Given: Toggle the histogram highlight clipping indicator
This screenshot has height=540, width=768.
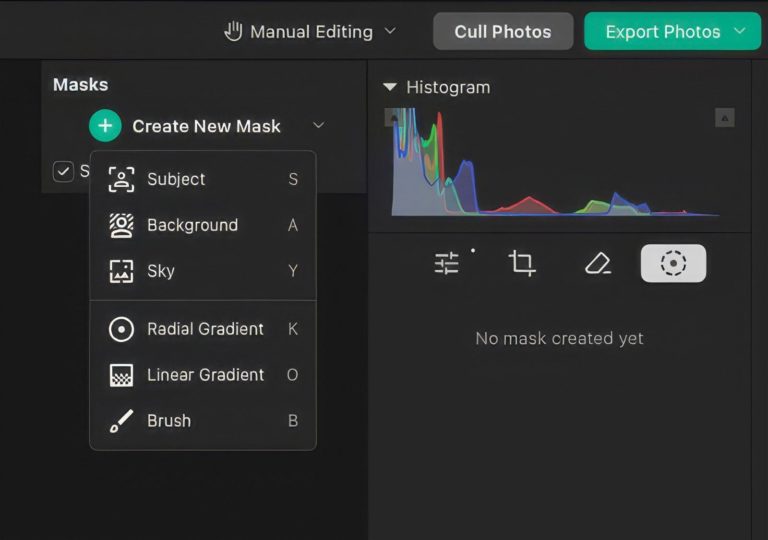Looking at the screenshot, I should pyautogui.click(x=725, y=118).
